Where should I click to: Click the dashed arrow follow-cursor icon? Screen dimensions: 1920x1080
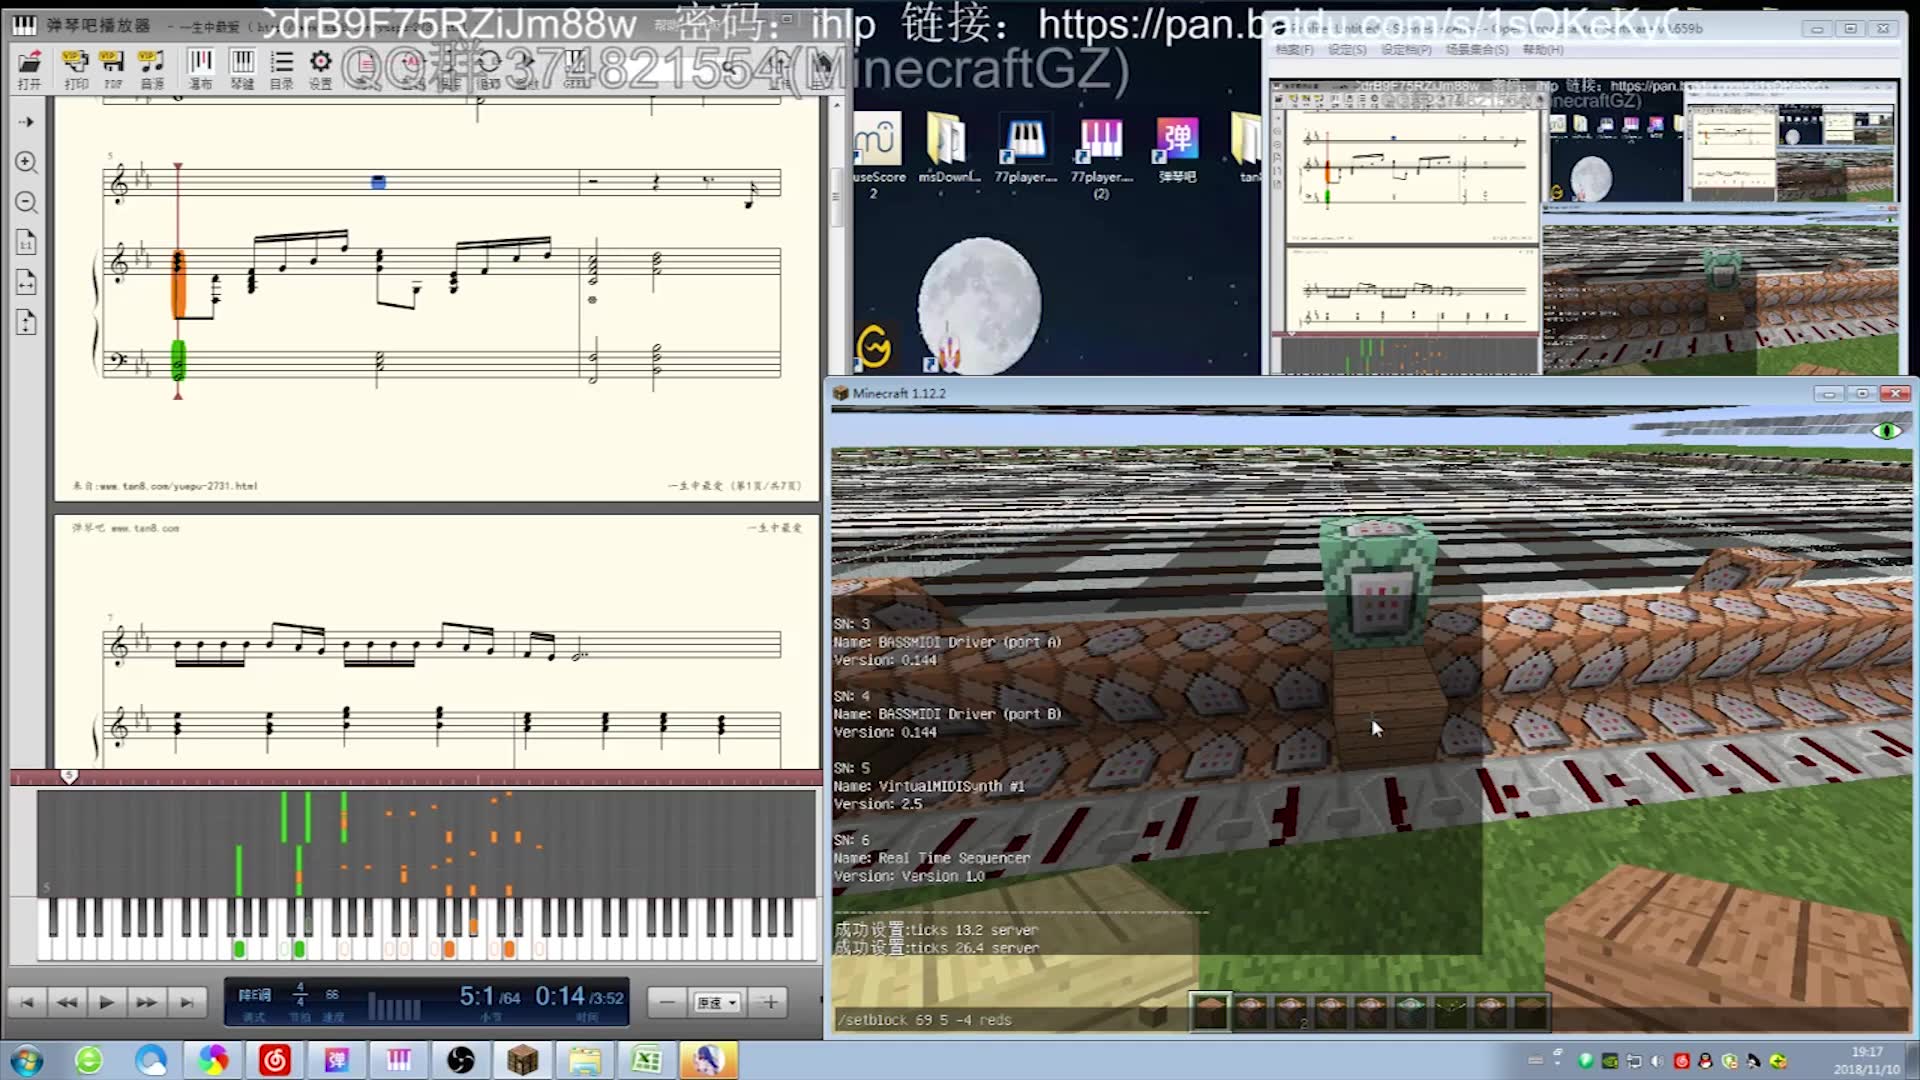tap(27, 122)
